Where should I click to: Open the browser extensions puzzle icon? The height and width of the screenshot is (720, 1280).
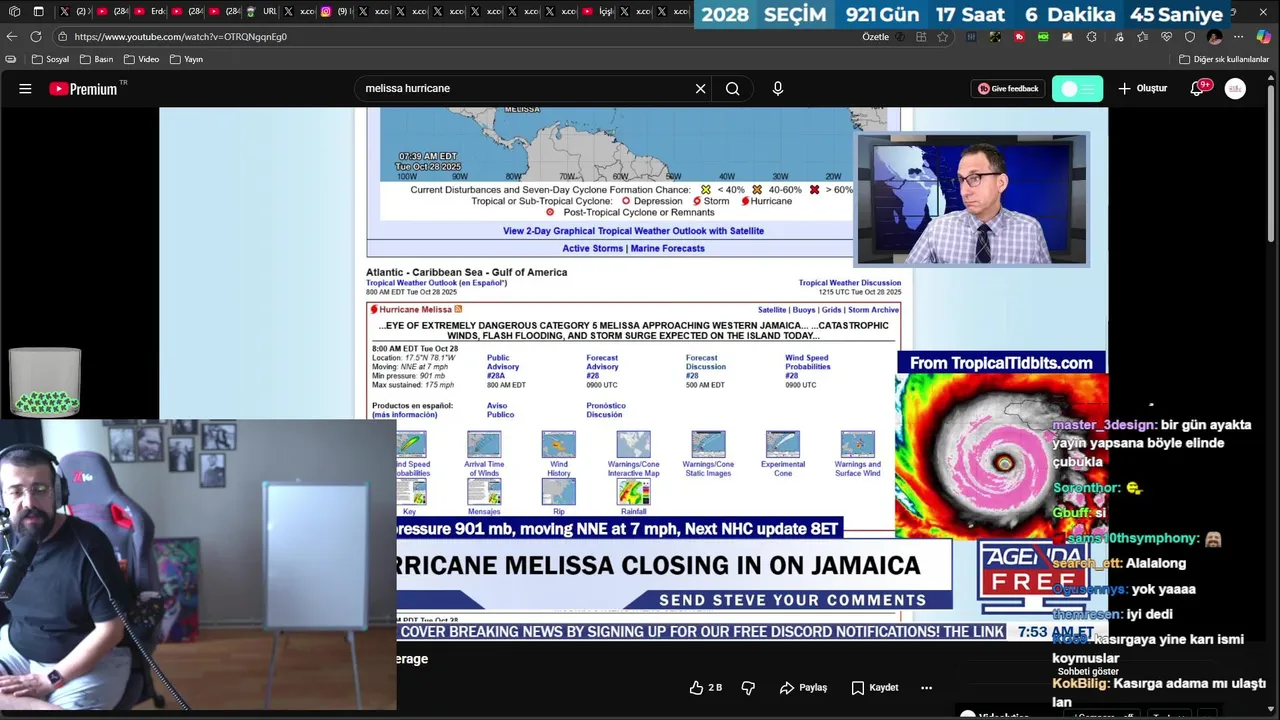1091,36
